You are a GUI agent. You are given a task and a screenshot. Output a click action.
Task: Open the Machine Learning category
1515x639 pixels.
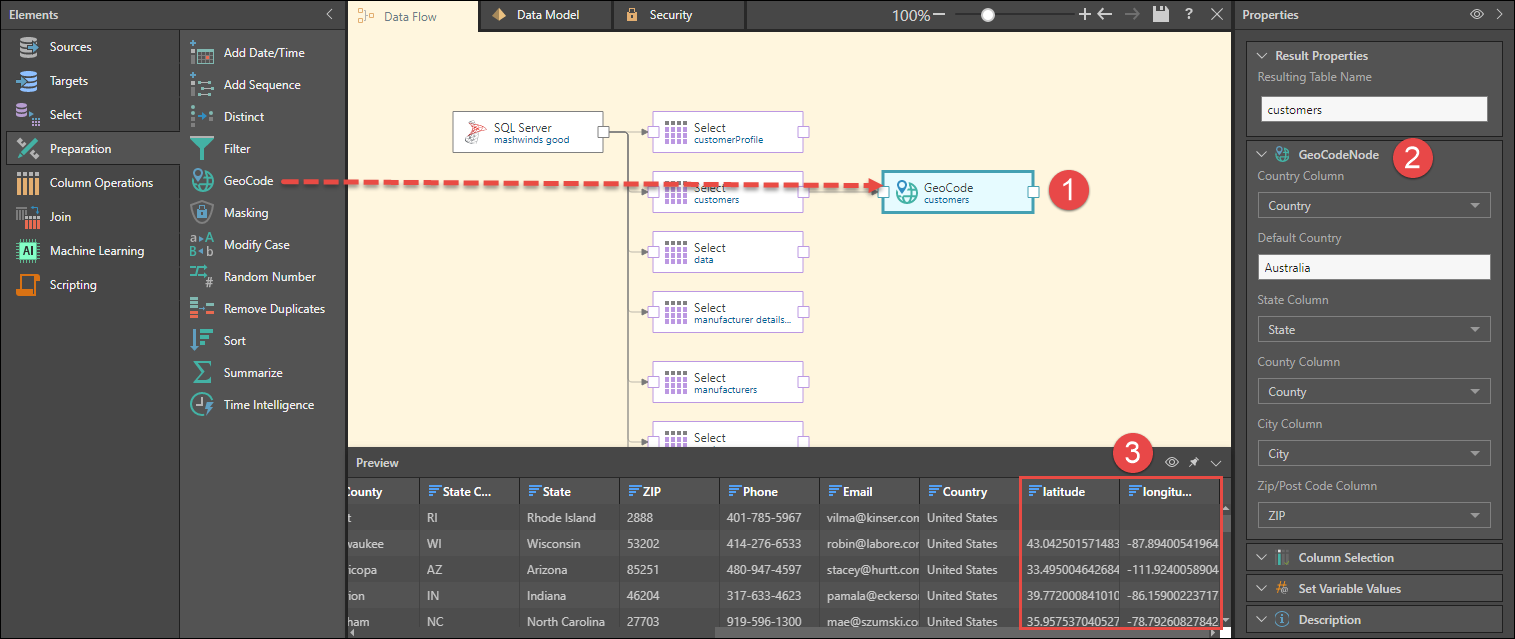pyautogui.click(x=96, y=251)
